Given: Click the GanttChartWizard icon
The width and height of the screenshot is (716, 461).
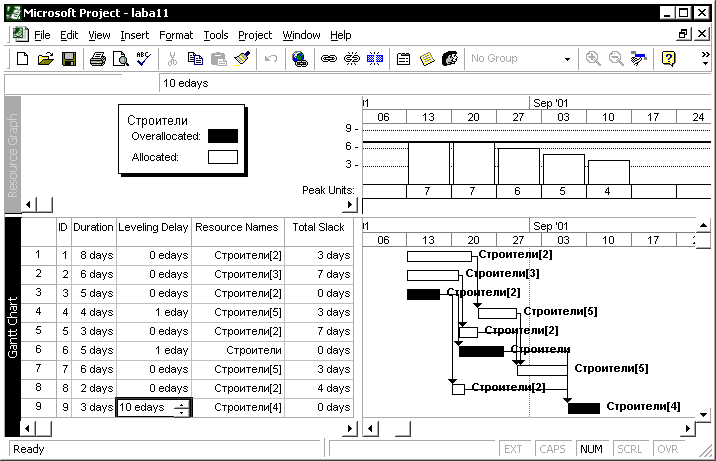Looking at the screenshot, I should click(x=639, y=59).
